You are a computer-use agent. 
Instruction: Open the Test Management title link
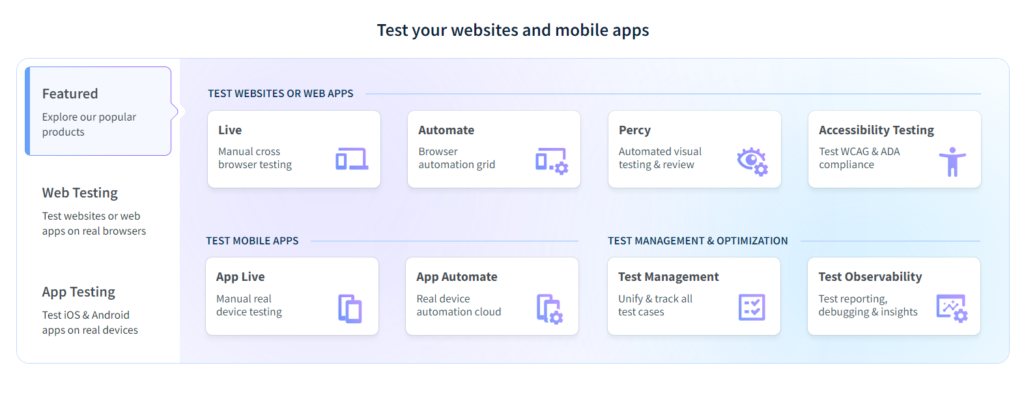click(668, 277)
